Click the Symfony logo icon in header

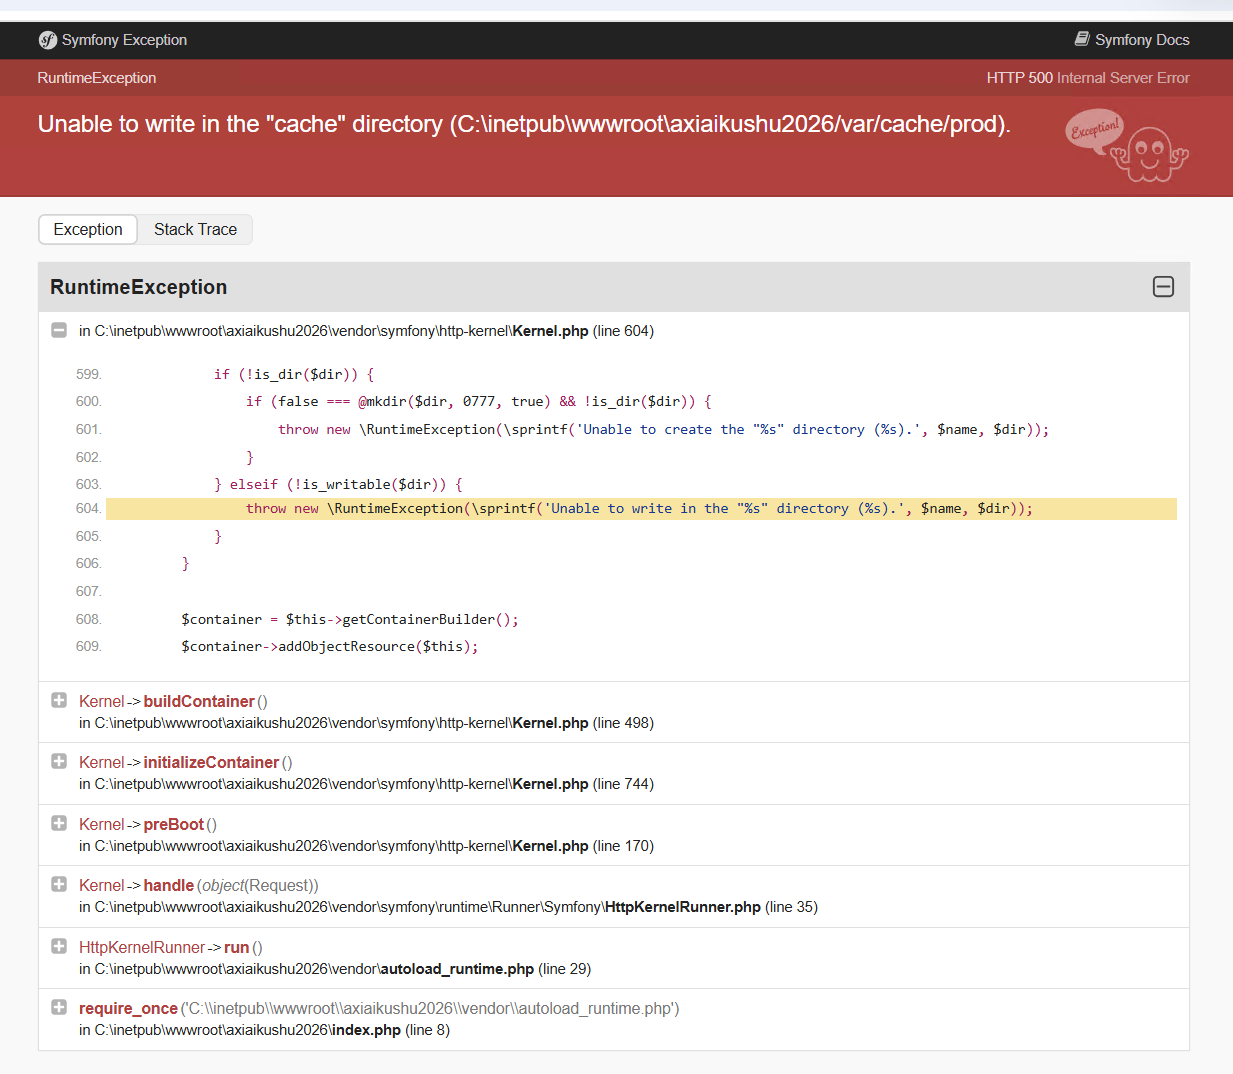[x=48, y=40]
